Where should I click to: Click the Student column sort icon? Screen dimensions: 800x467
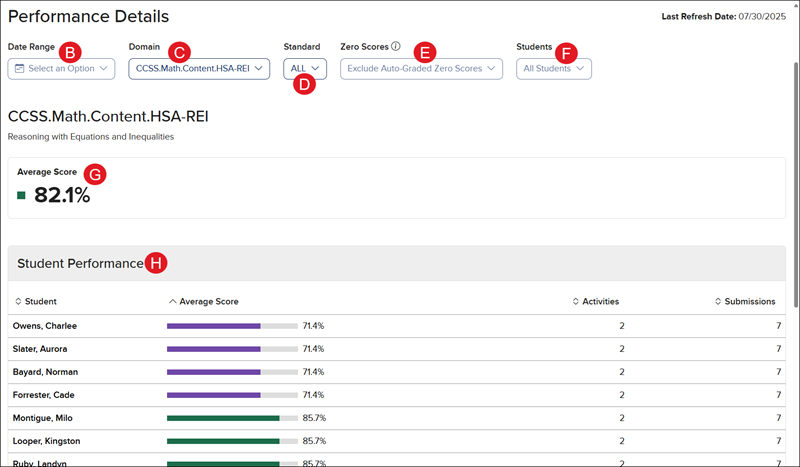[18, 301]
